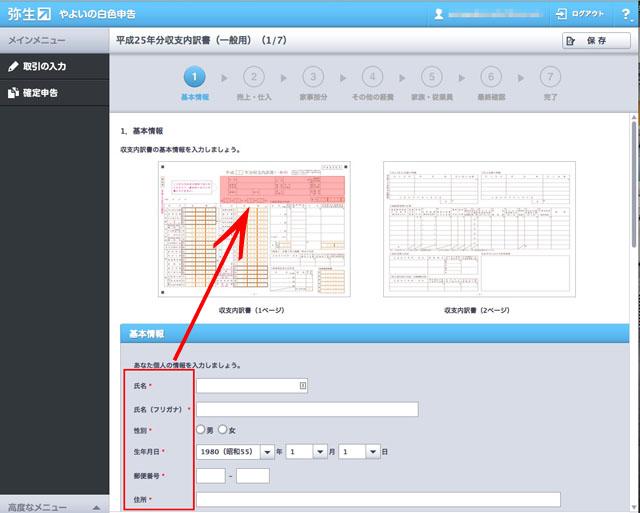Click the ログアウト logout link
Screen dimensions: 640x513
(583, 14)
